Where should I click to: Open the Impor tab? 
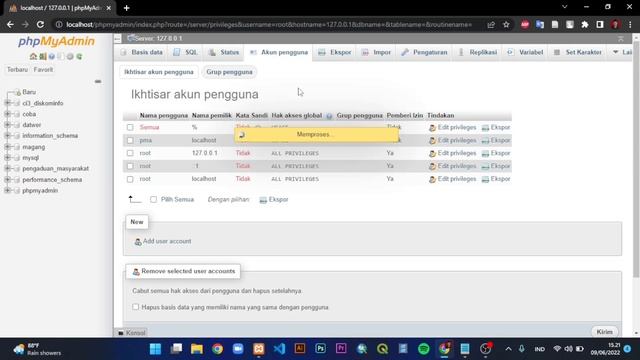(376, 52)
